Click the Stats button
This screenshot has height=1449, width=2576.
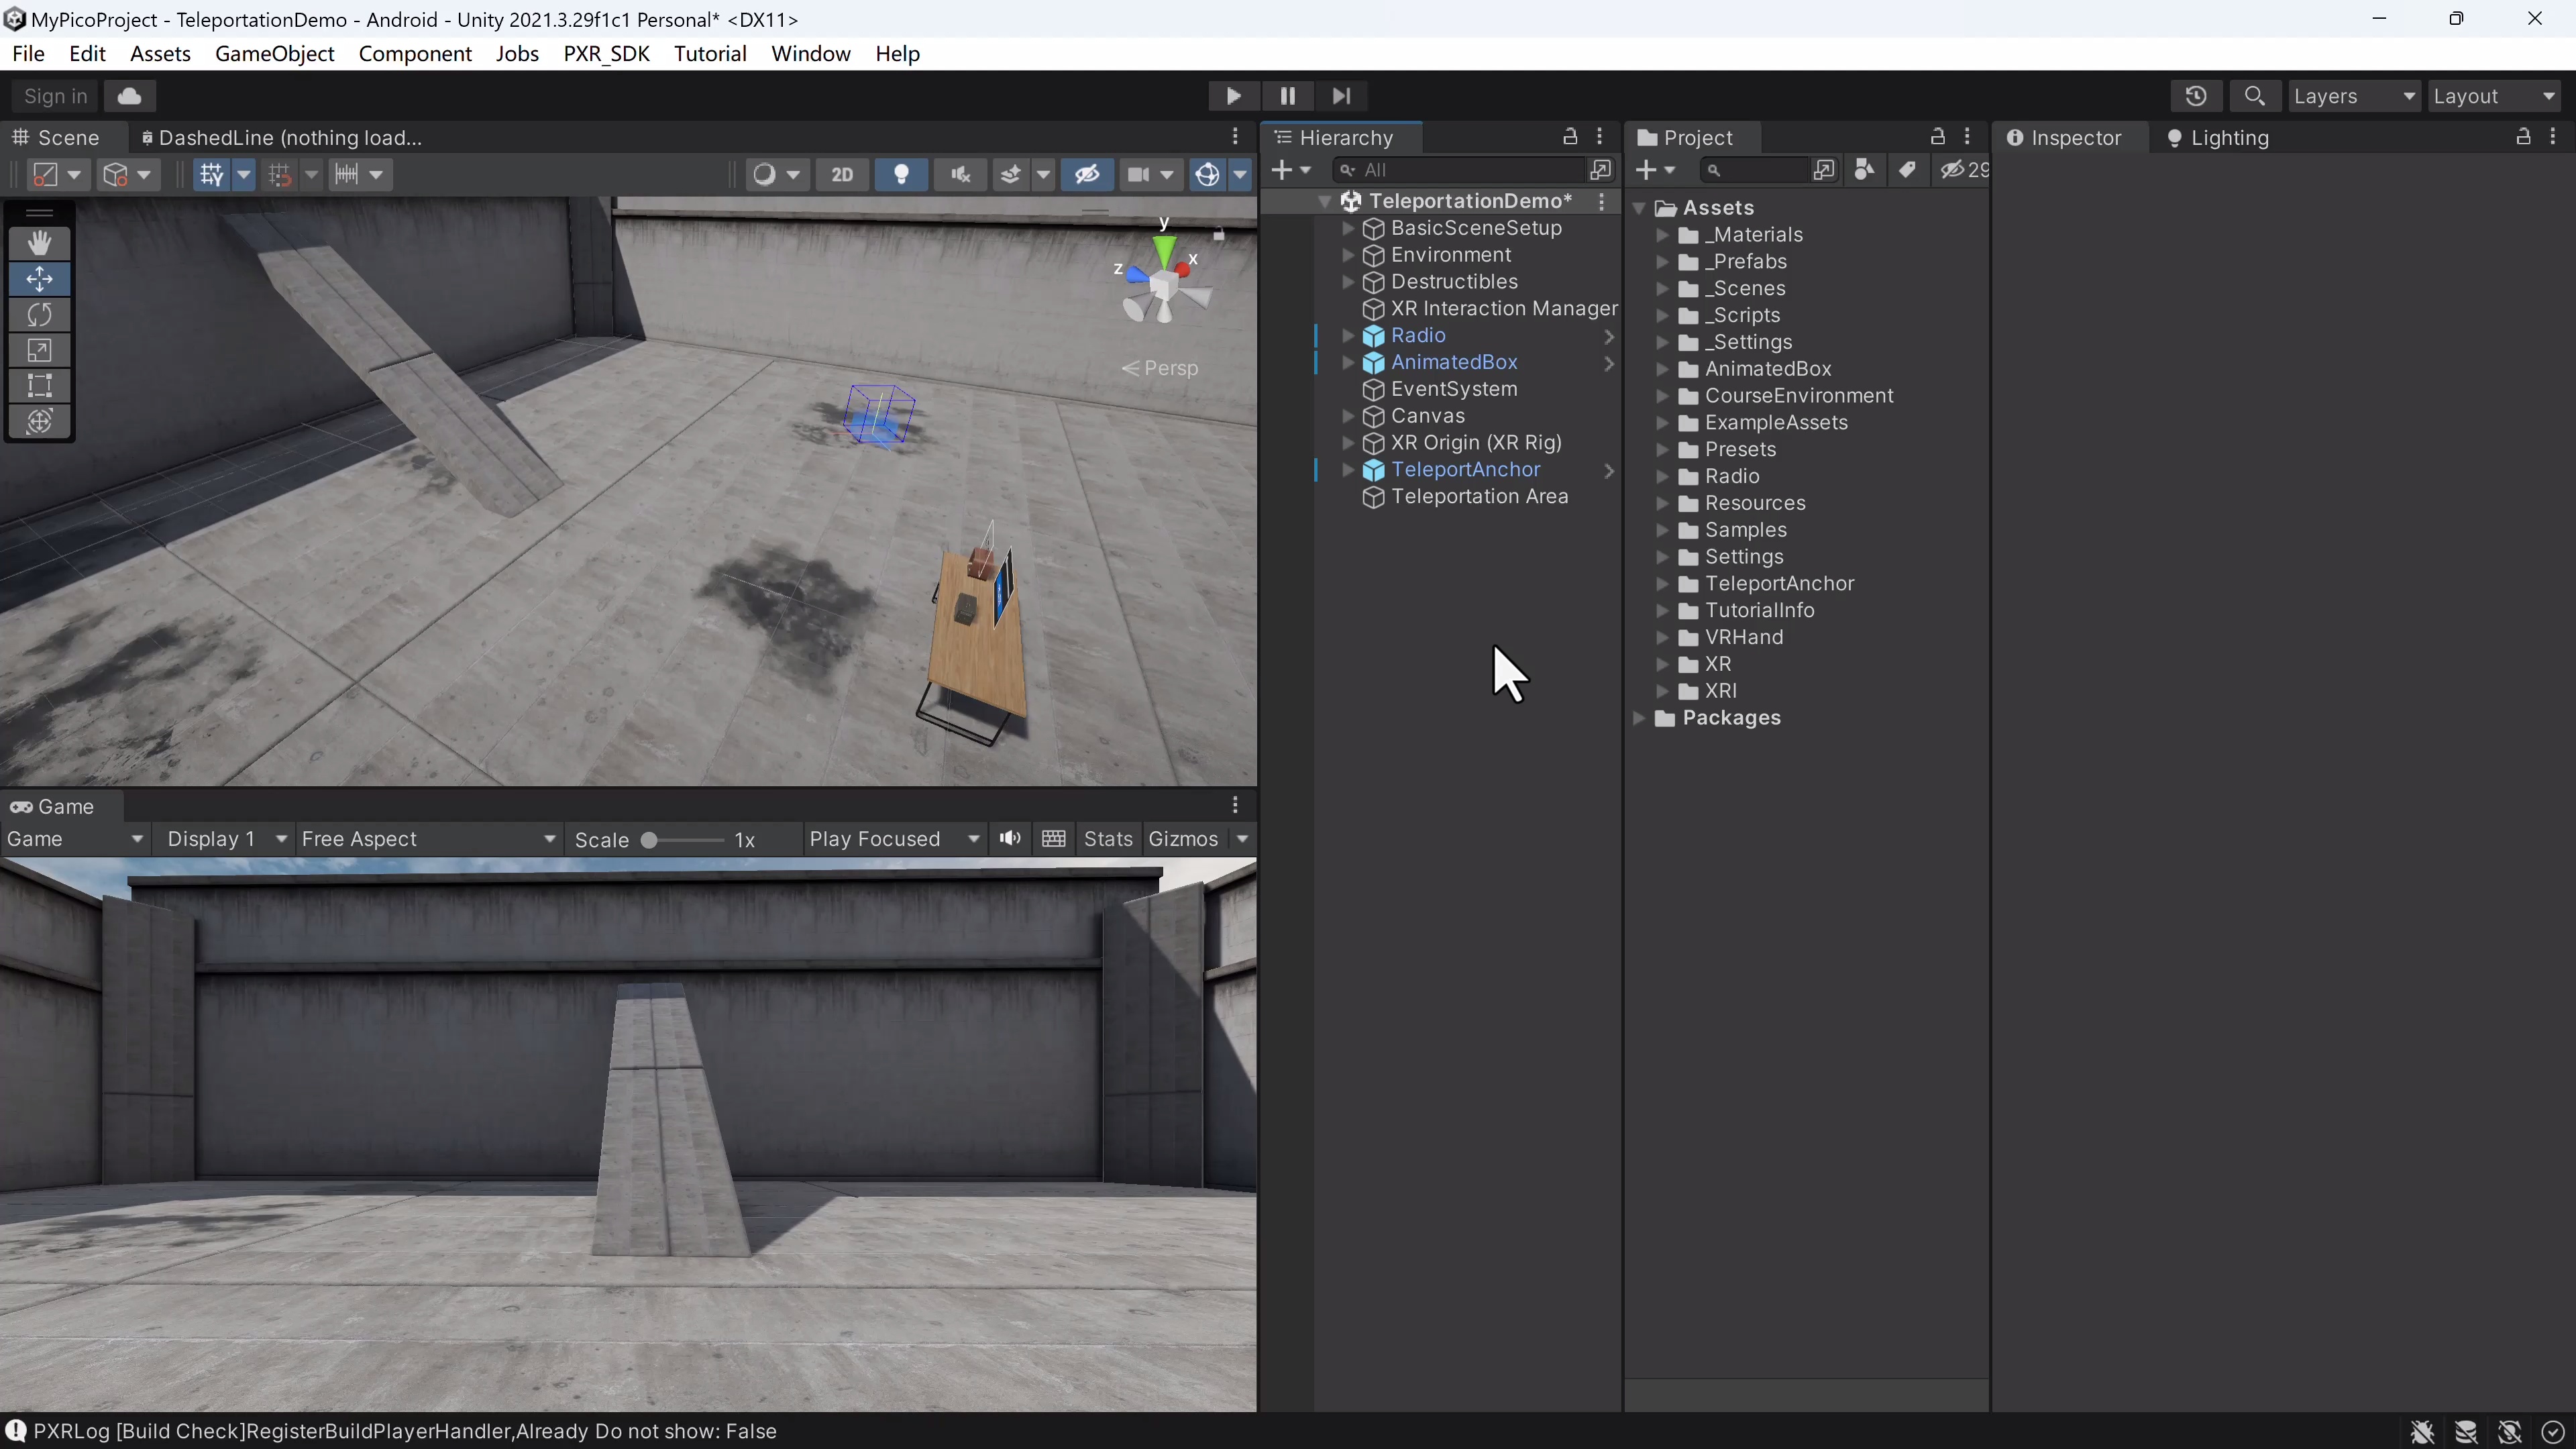click(x=1108, y=839)
